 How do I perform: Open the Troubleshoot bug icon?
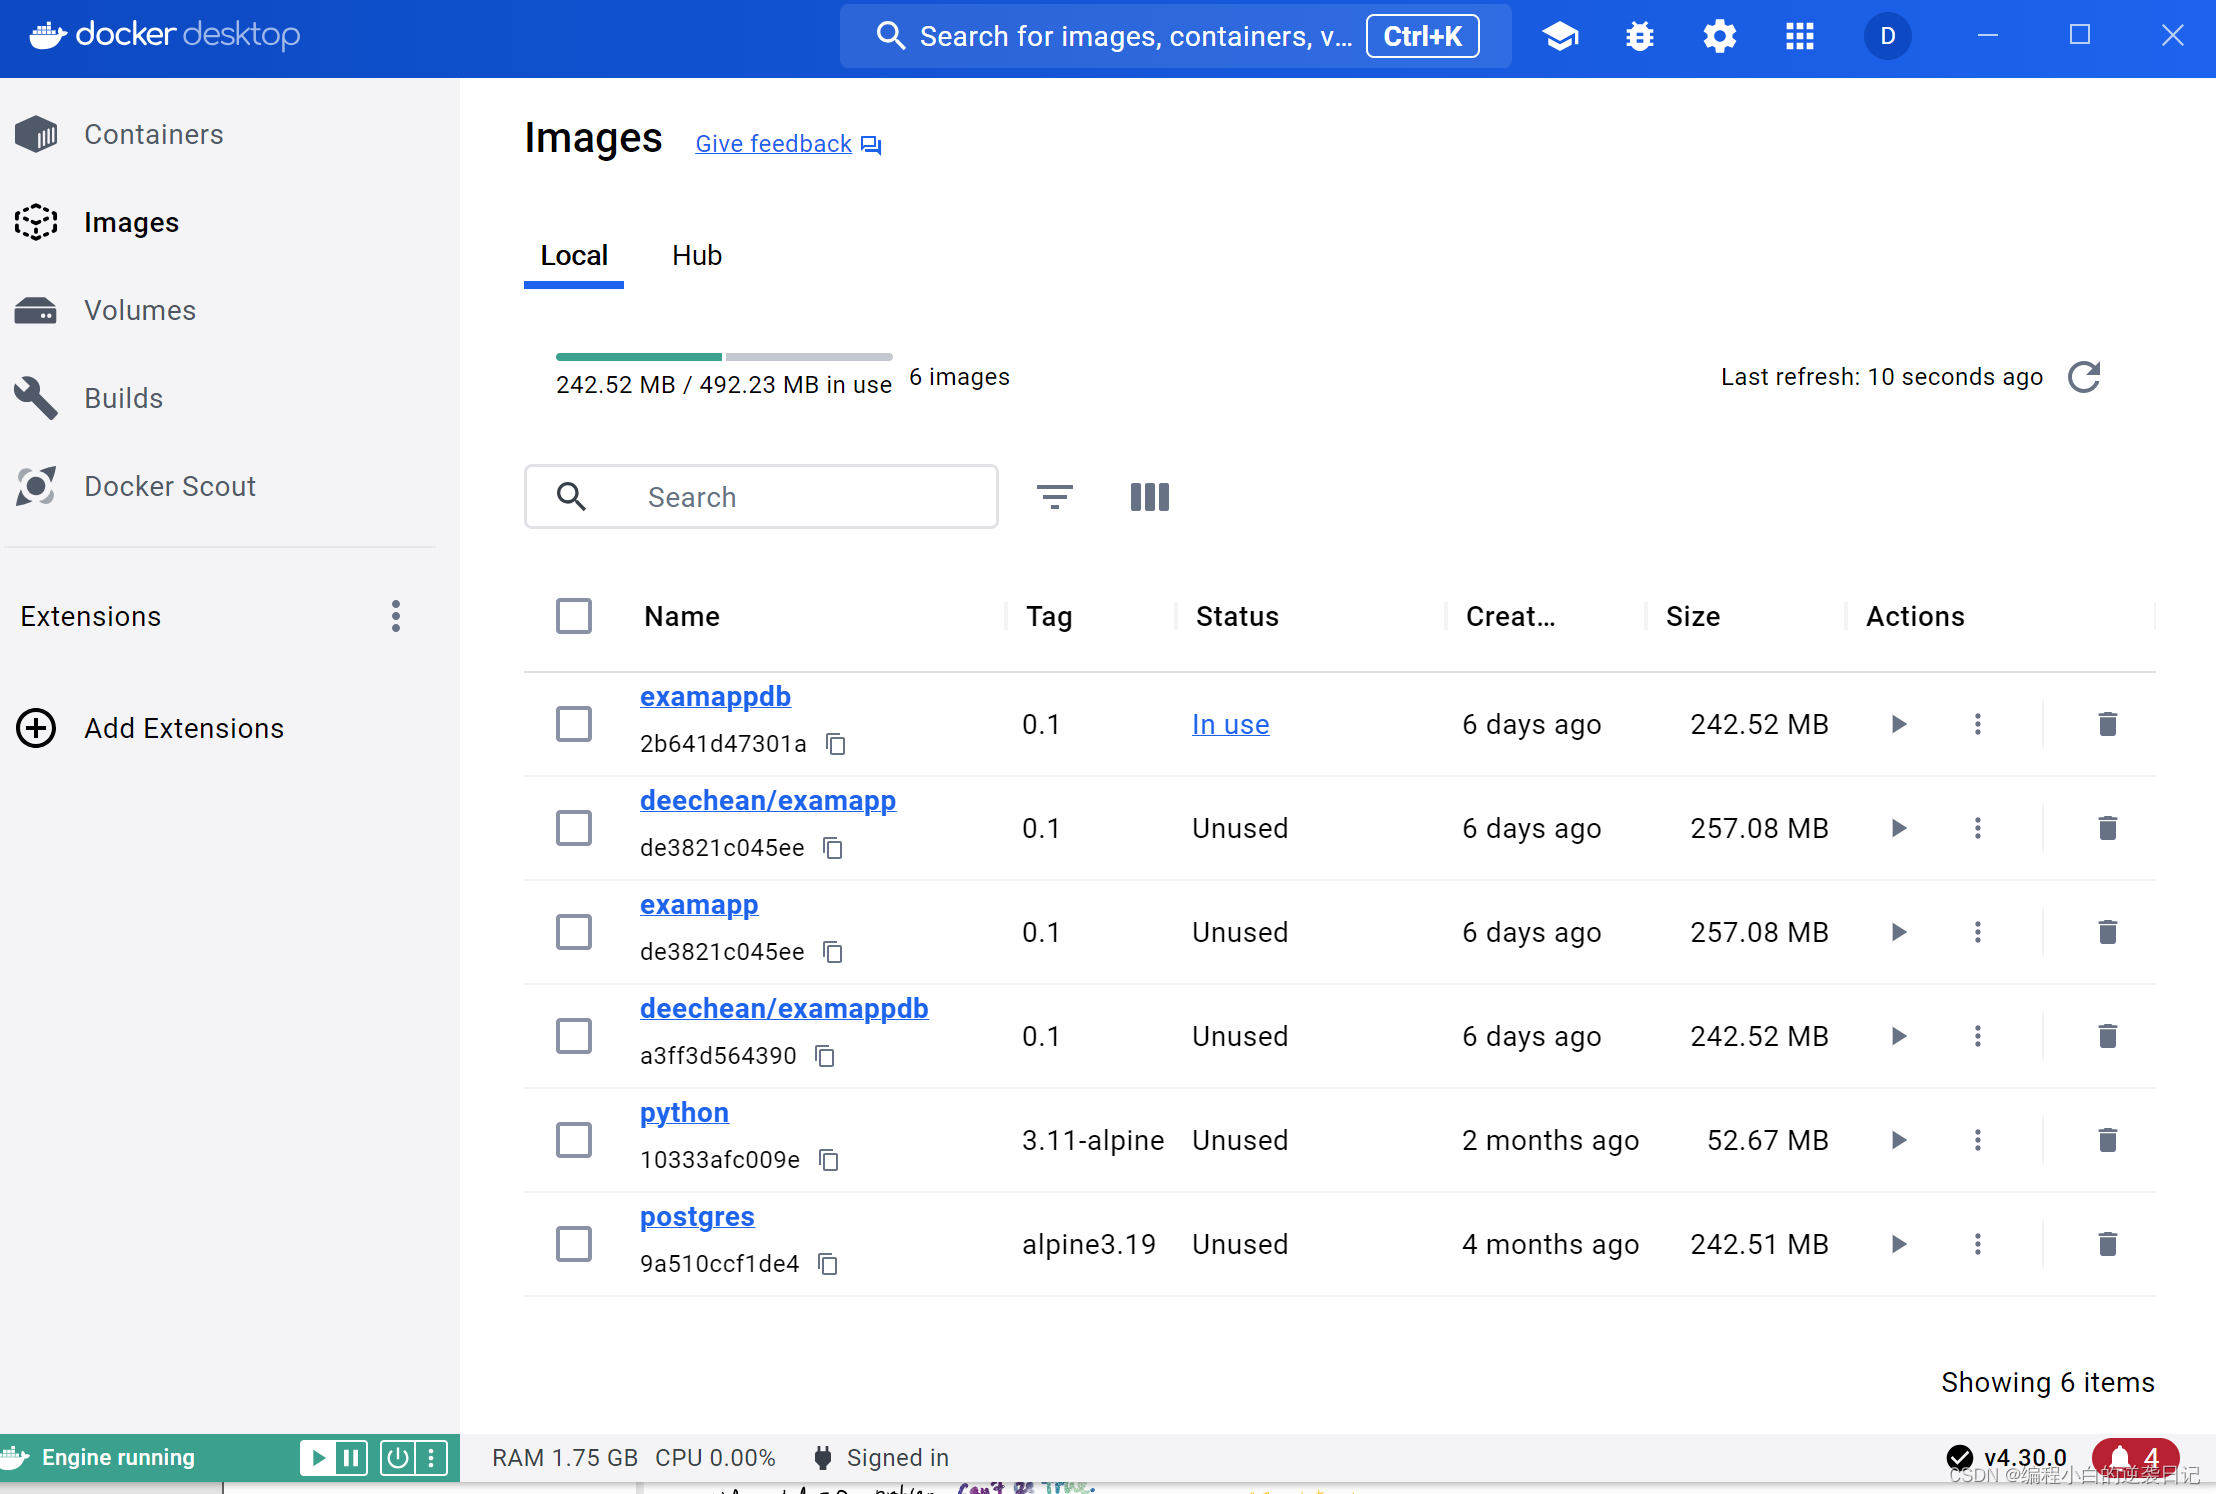pyautogui.click(x=1640, y=37)
